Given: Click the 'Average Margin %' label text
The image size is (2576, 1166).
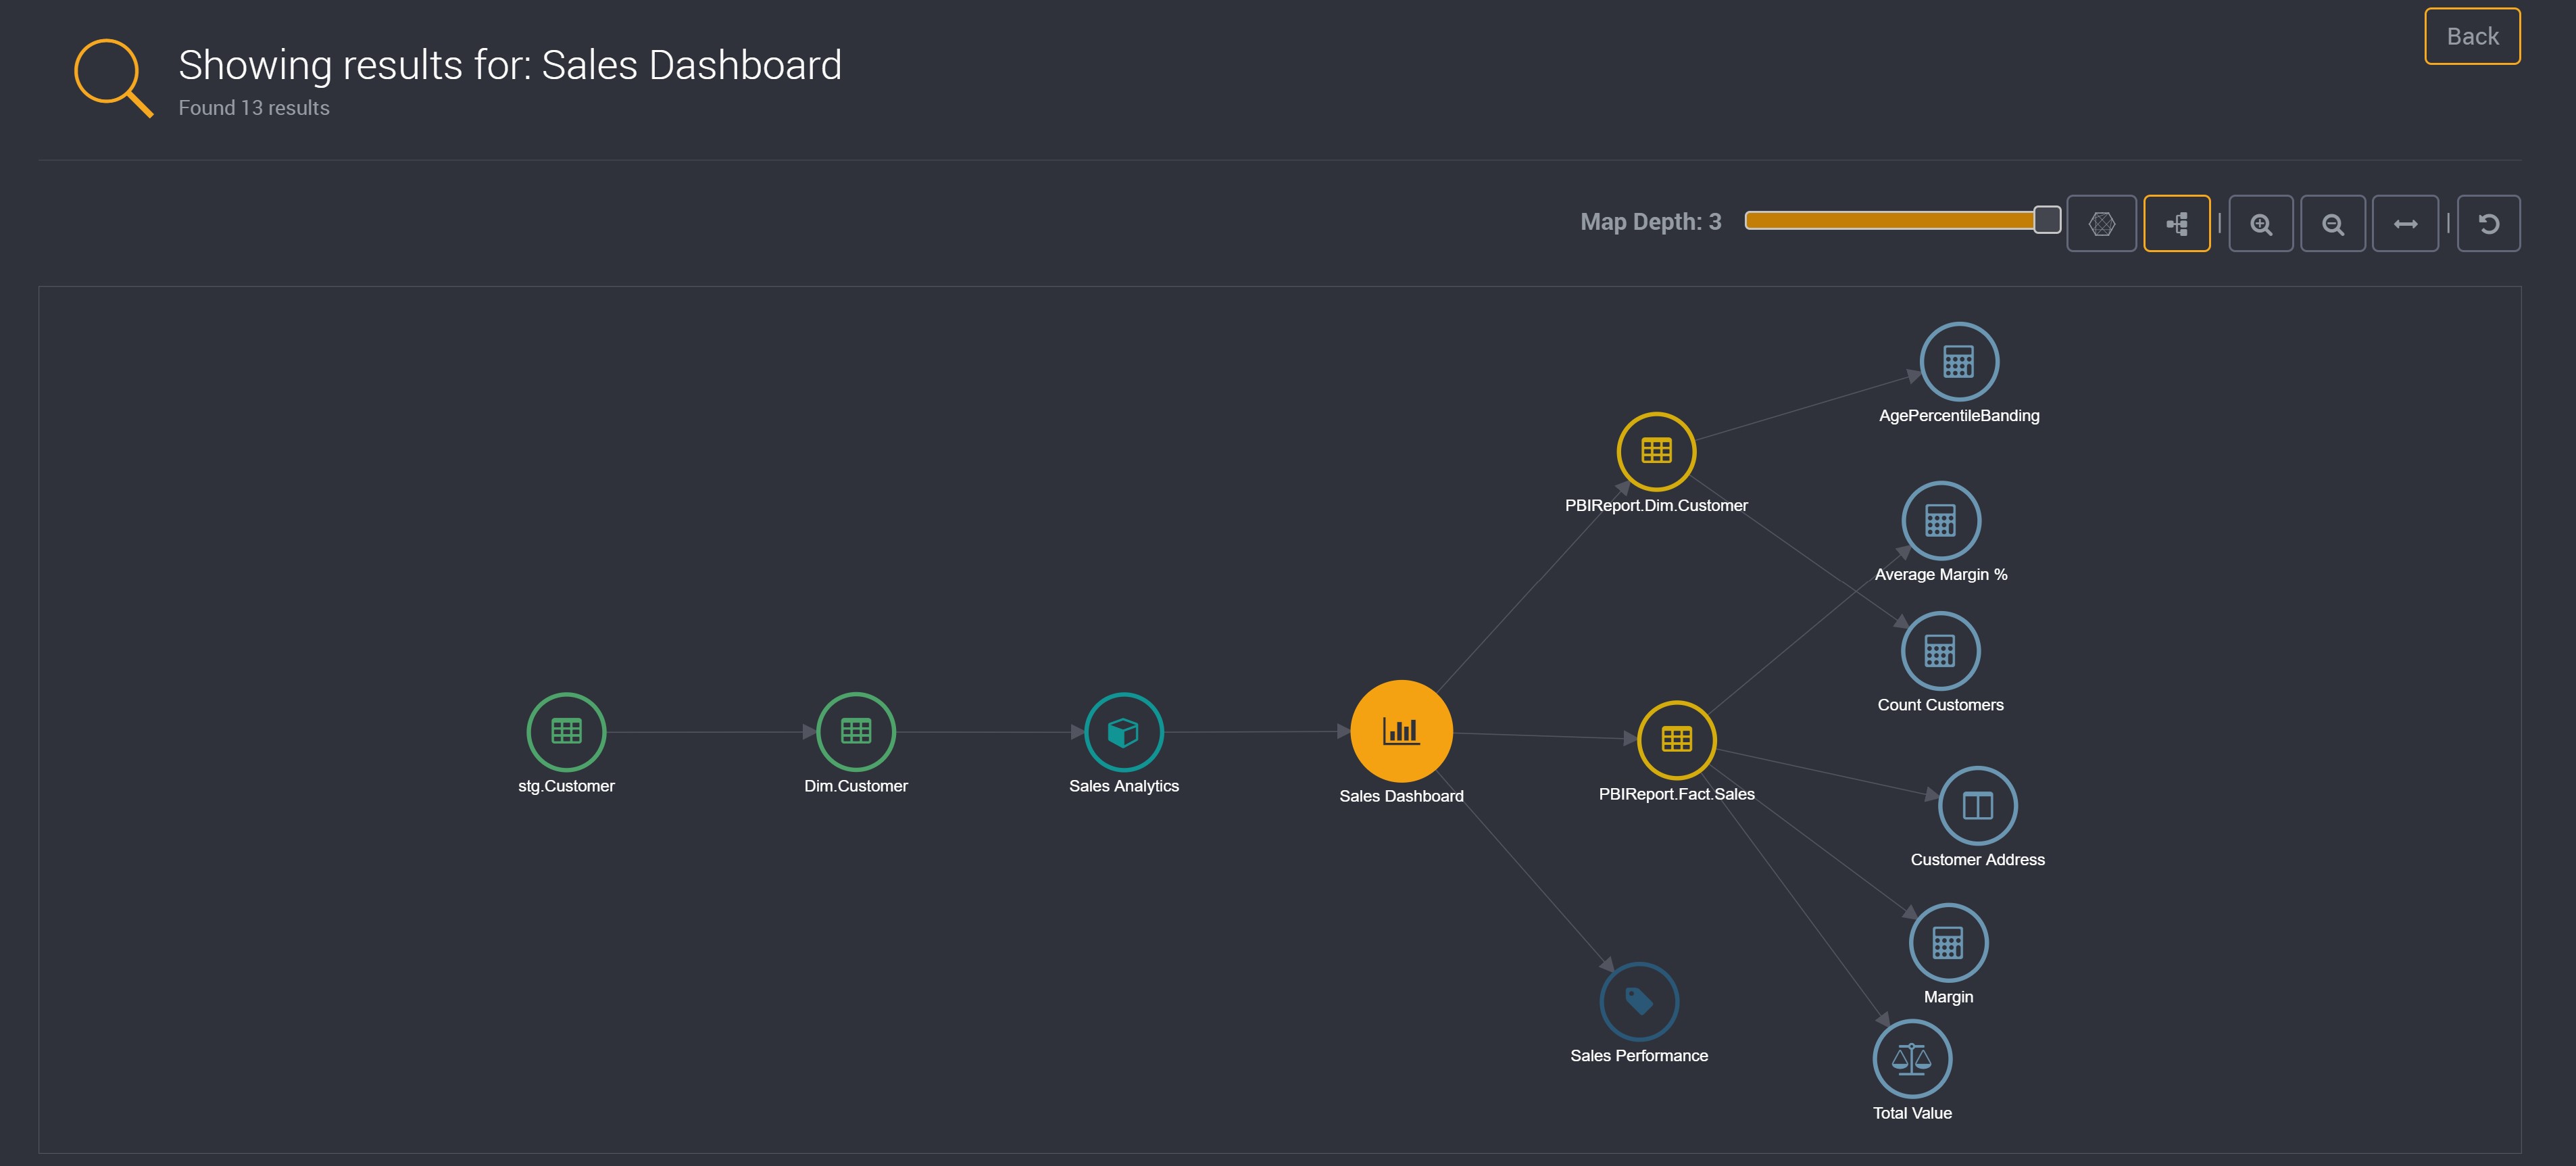Looking at the screenshot, I should 1941,575.
